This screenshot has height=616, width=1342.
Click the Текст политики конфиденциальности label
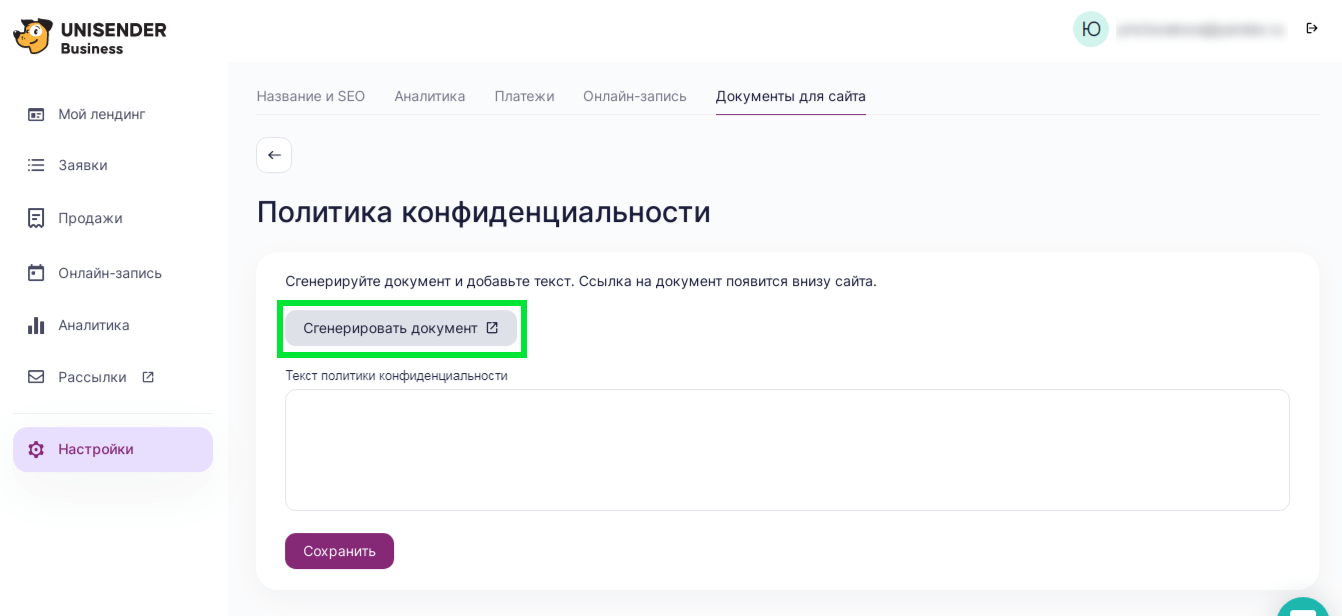point(396,376)
